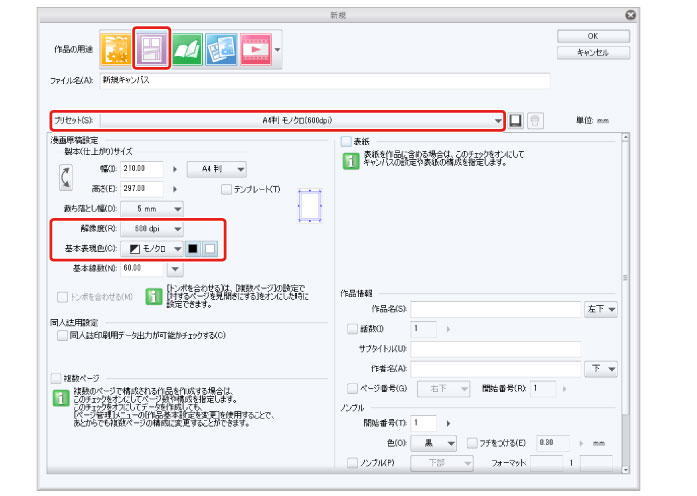
Task: Open the 作品名 position 左下 dropdown
Action: pyautogui.click(x=601, y=309)
